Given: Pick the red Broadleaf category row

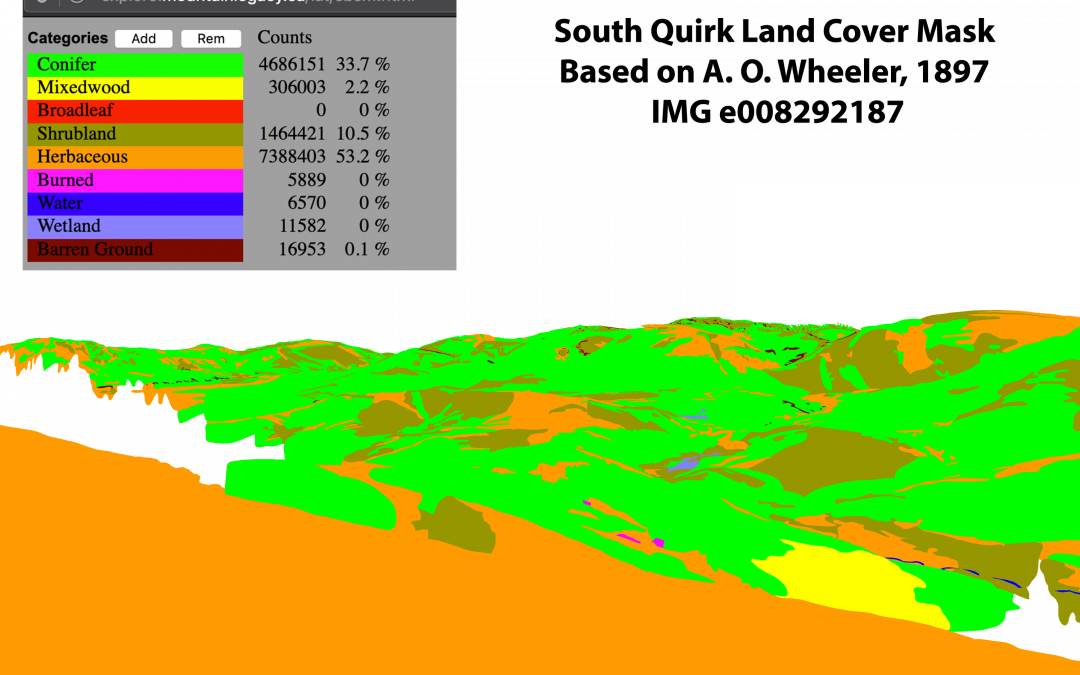Looking at the screenshot, I should [x=135, y=110].
